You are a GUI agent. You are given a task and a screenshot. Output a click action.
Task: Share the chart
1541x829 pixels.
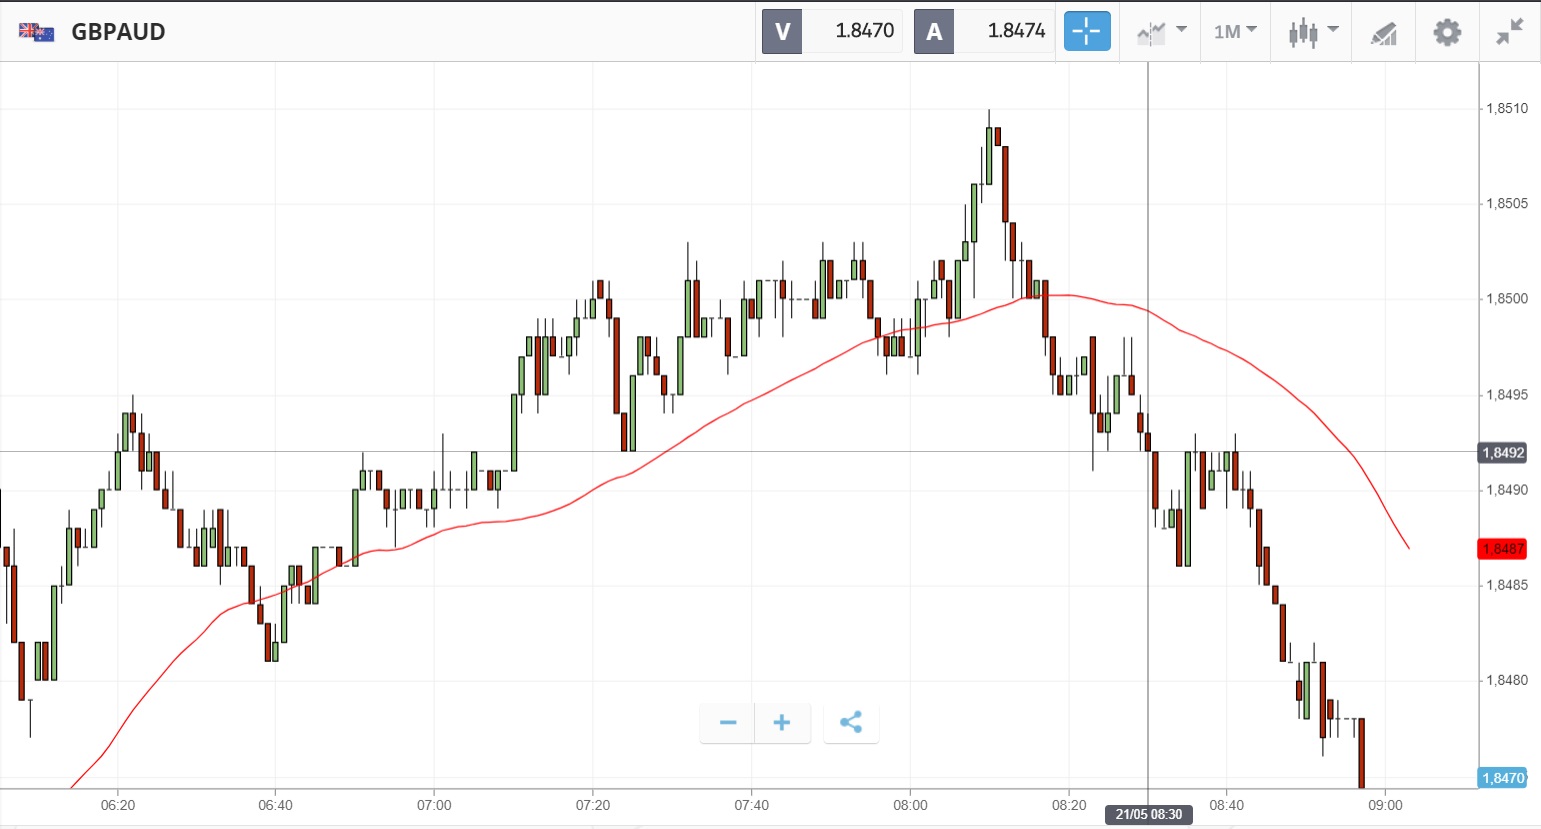click(x=851, y=723)
